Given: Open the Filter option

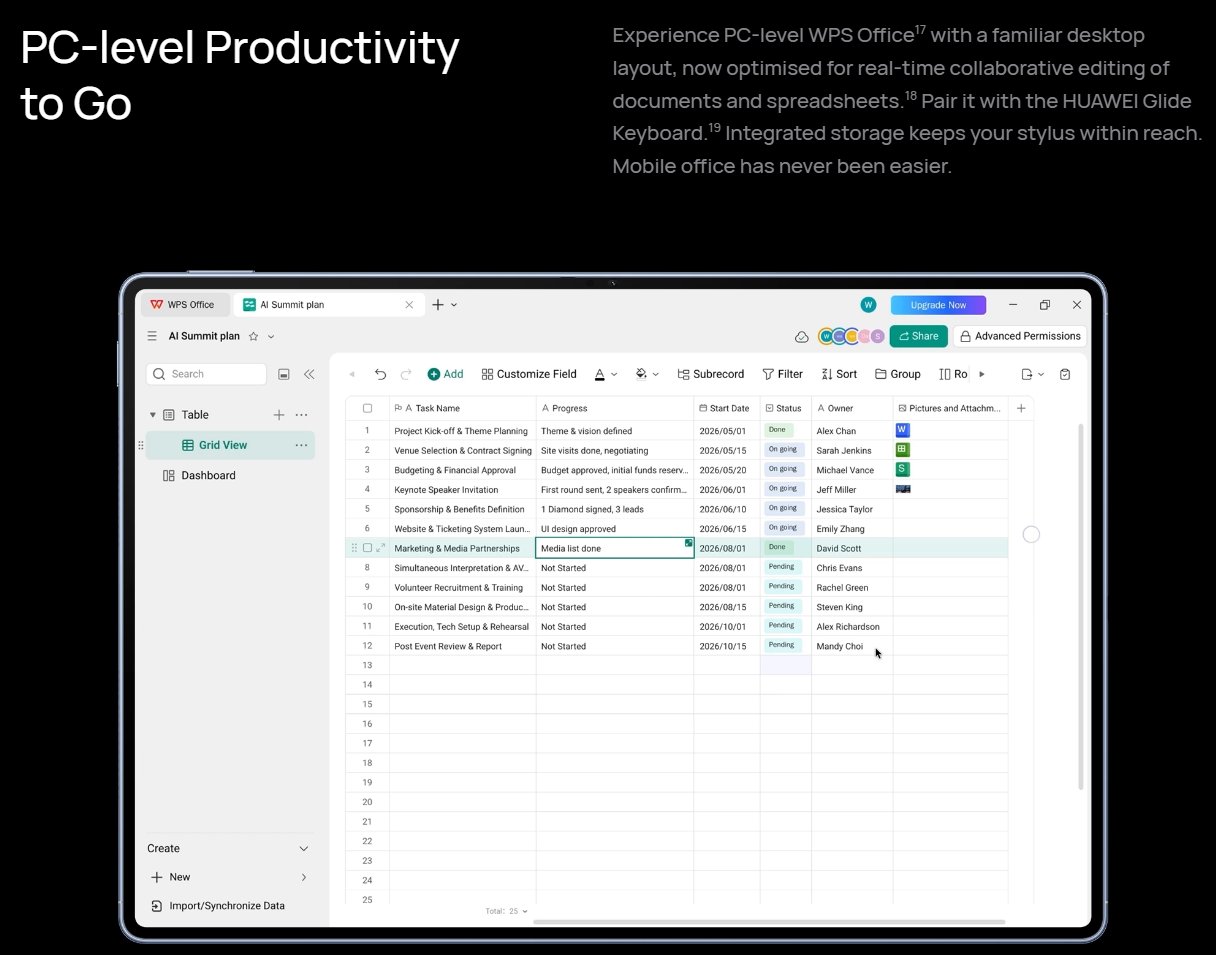Looking at the screenshot, I should tap(782, 374).
